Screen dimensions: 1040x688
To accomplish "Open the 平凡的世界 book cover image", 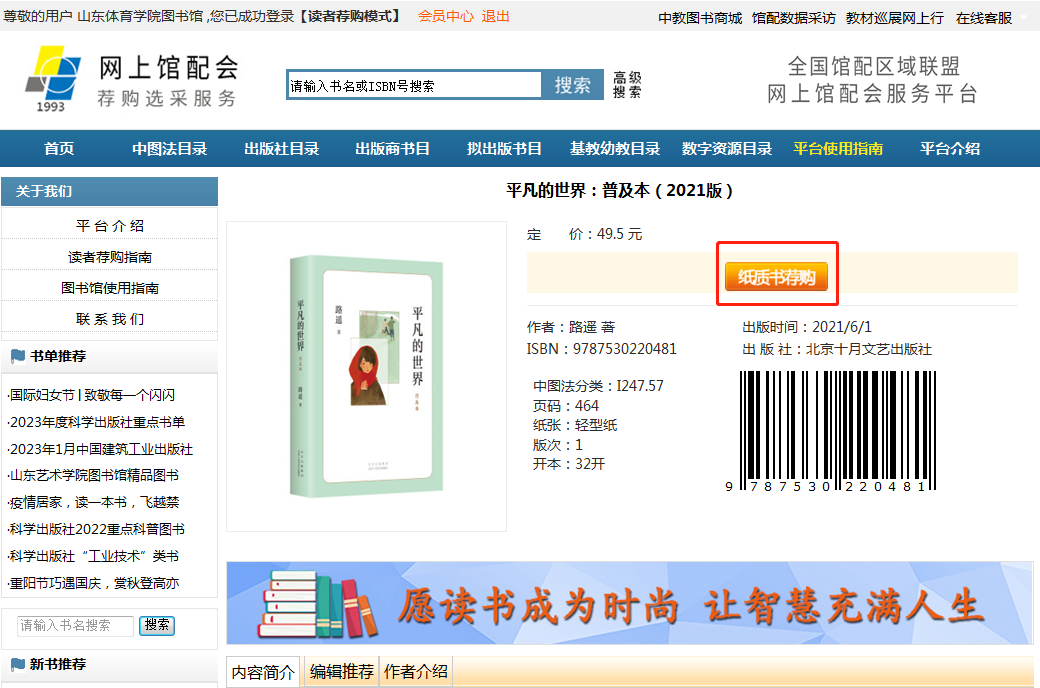I will click(366, 376).
